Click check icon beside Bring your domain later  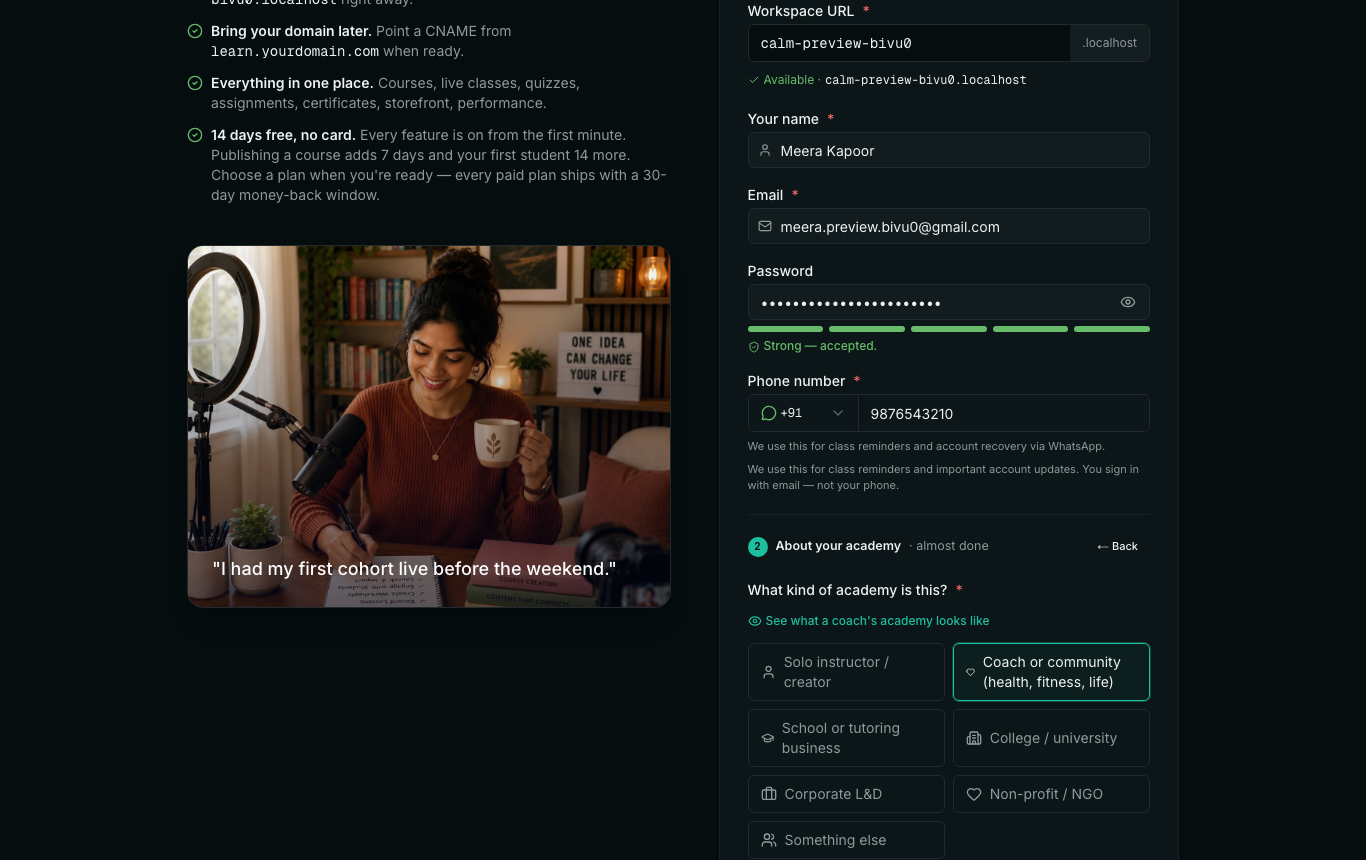tap(195, 31)
